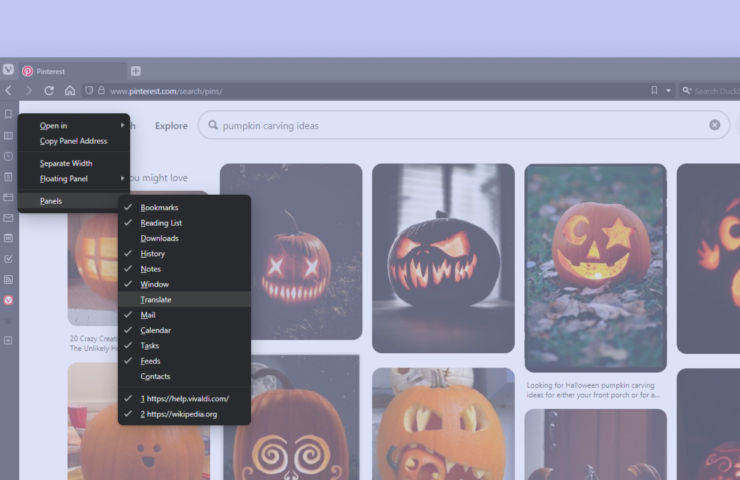The height and width of the screenshot is (480, 740).
Task: Click the Explore link on Pinterest
Action: [x=171, y=126]
